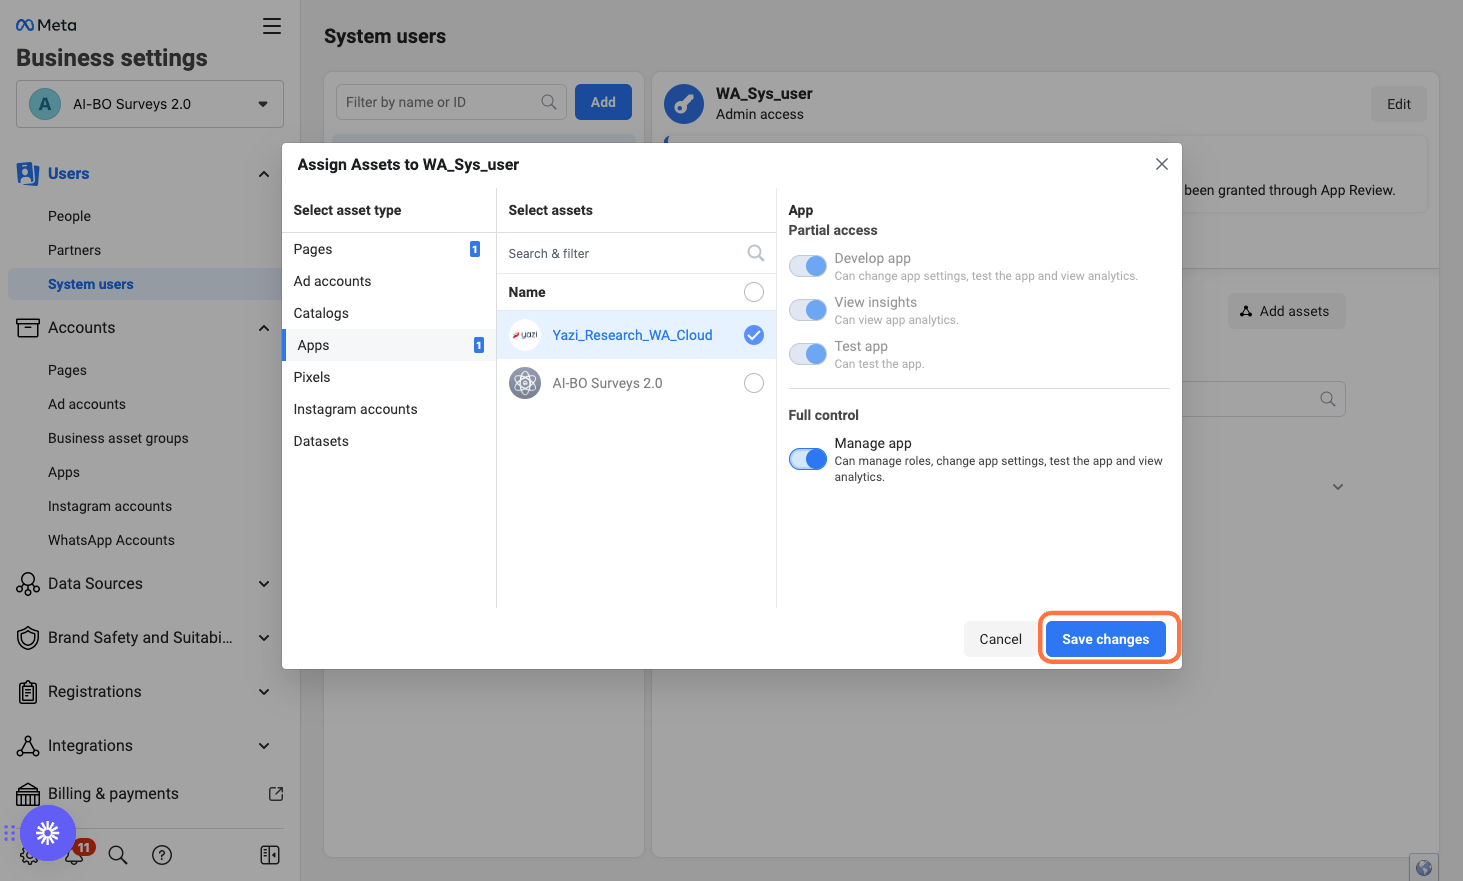The image size is (1463, 881).
Task: Click the Data Sources icon
Action: click(28, 584)
